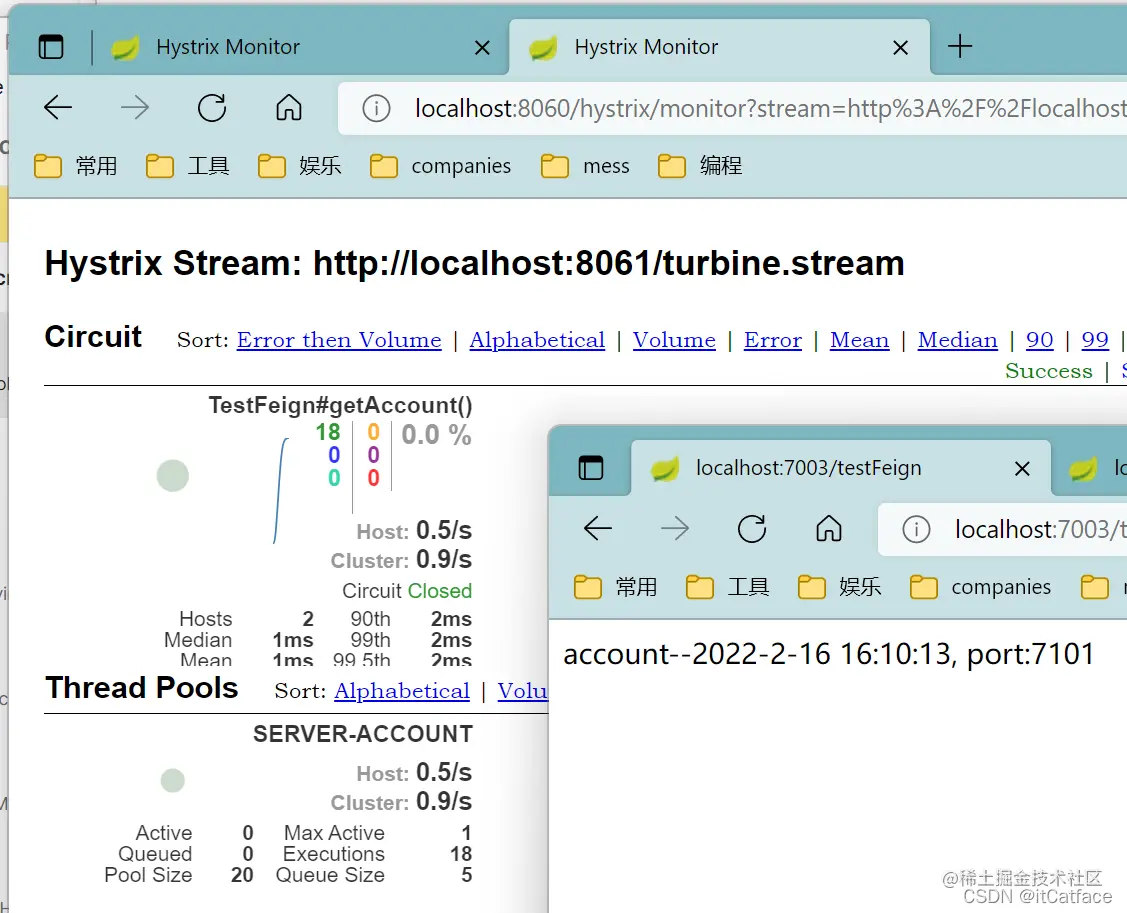The image size is (1127, 913).
Task: Open 工具 bookmarks folder in testFeign window
Action: 727,587
